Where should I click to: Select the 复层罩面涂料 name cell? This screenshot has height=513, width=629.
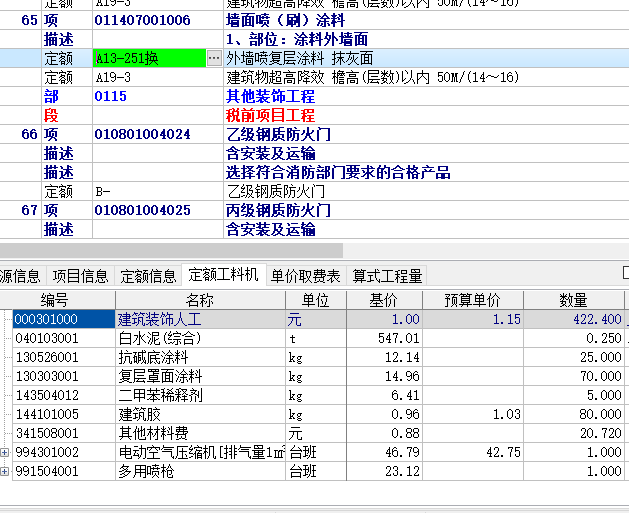201,376
